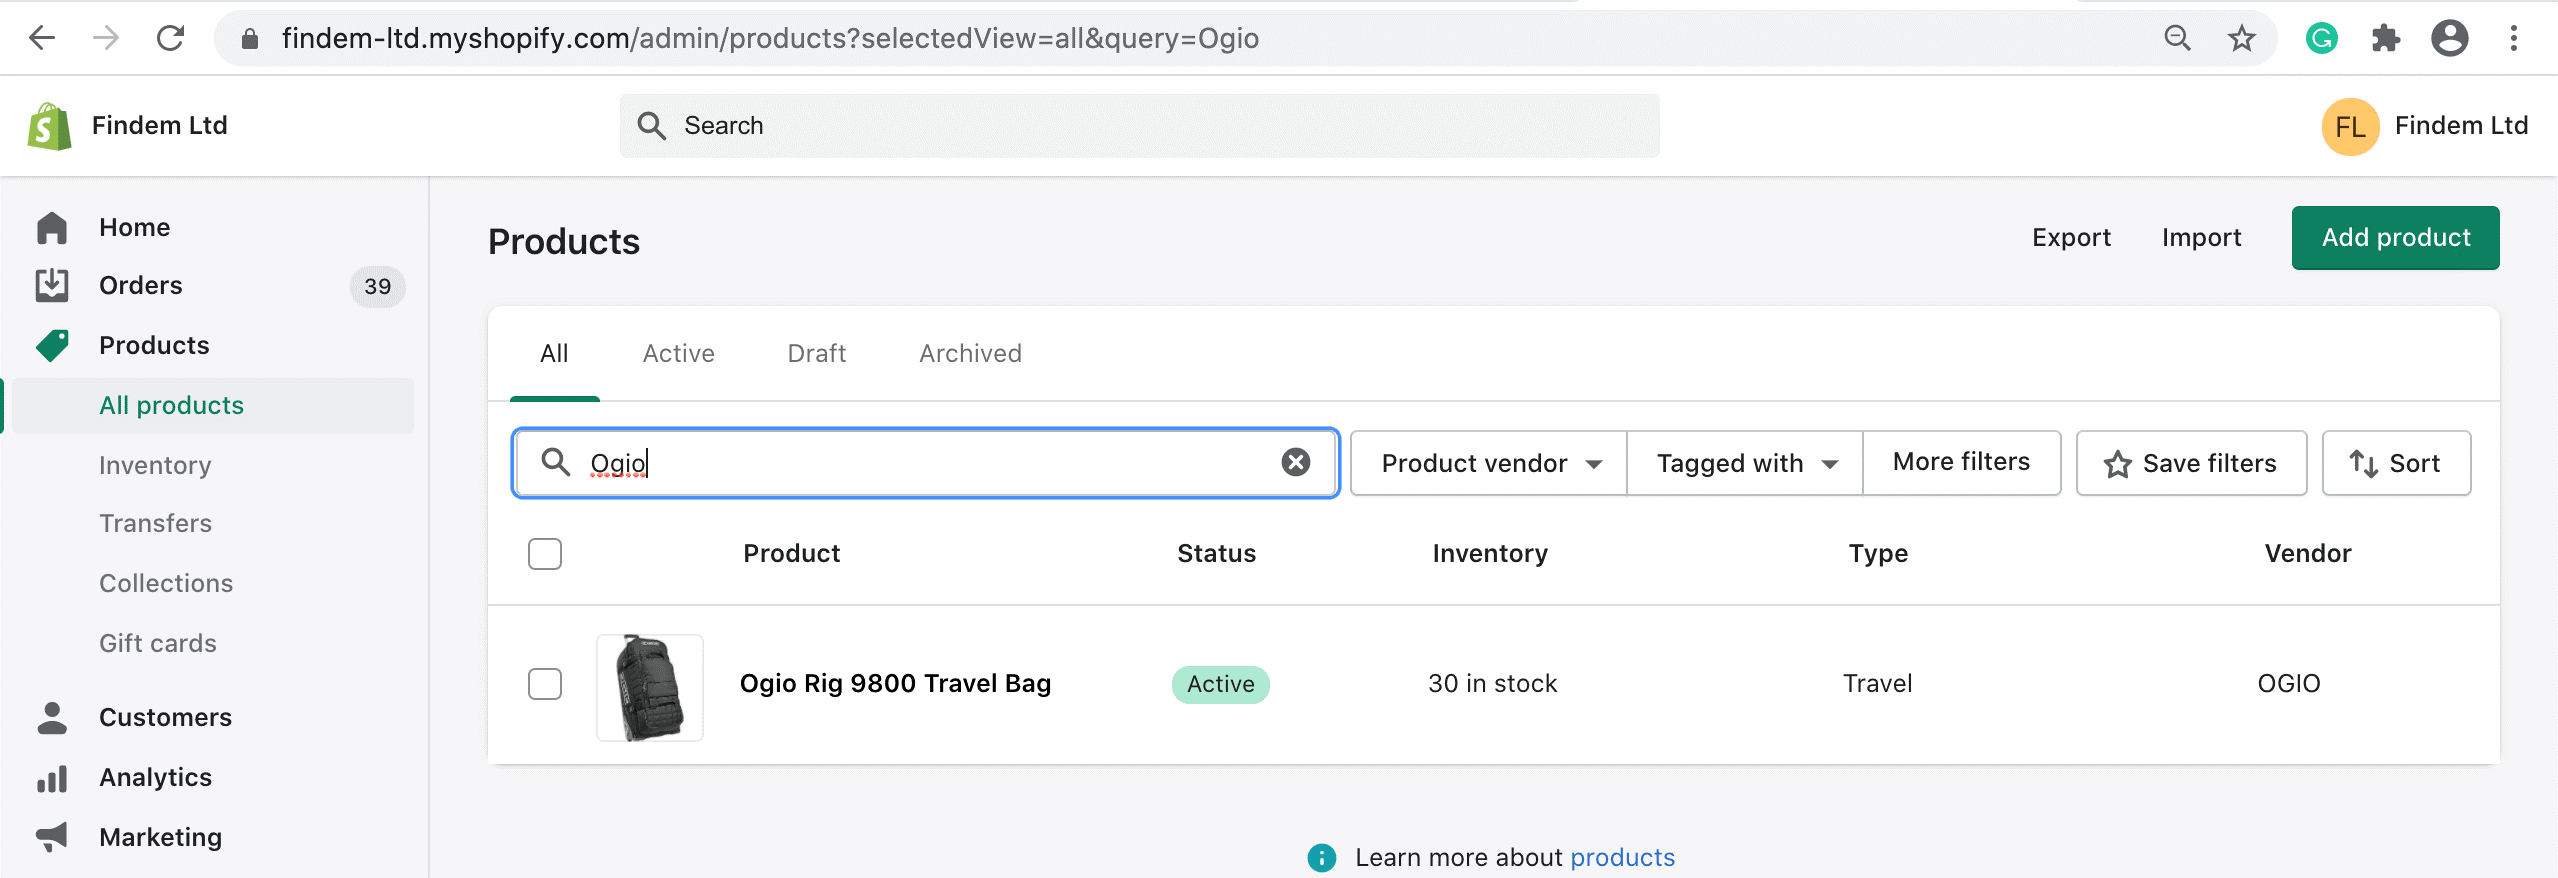This screenshot has width=2558, height=878.
Task: Follow the products help link
Action: 1622,858
